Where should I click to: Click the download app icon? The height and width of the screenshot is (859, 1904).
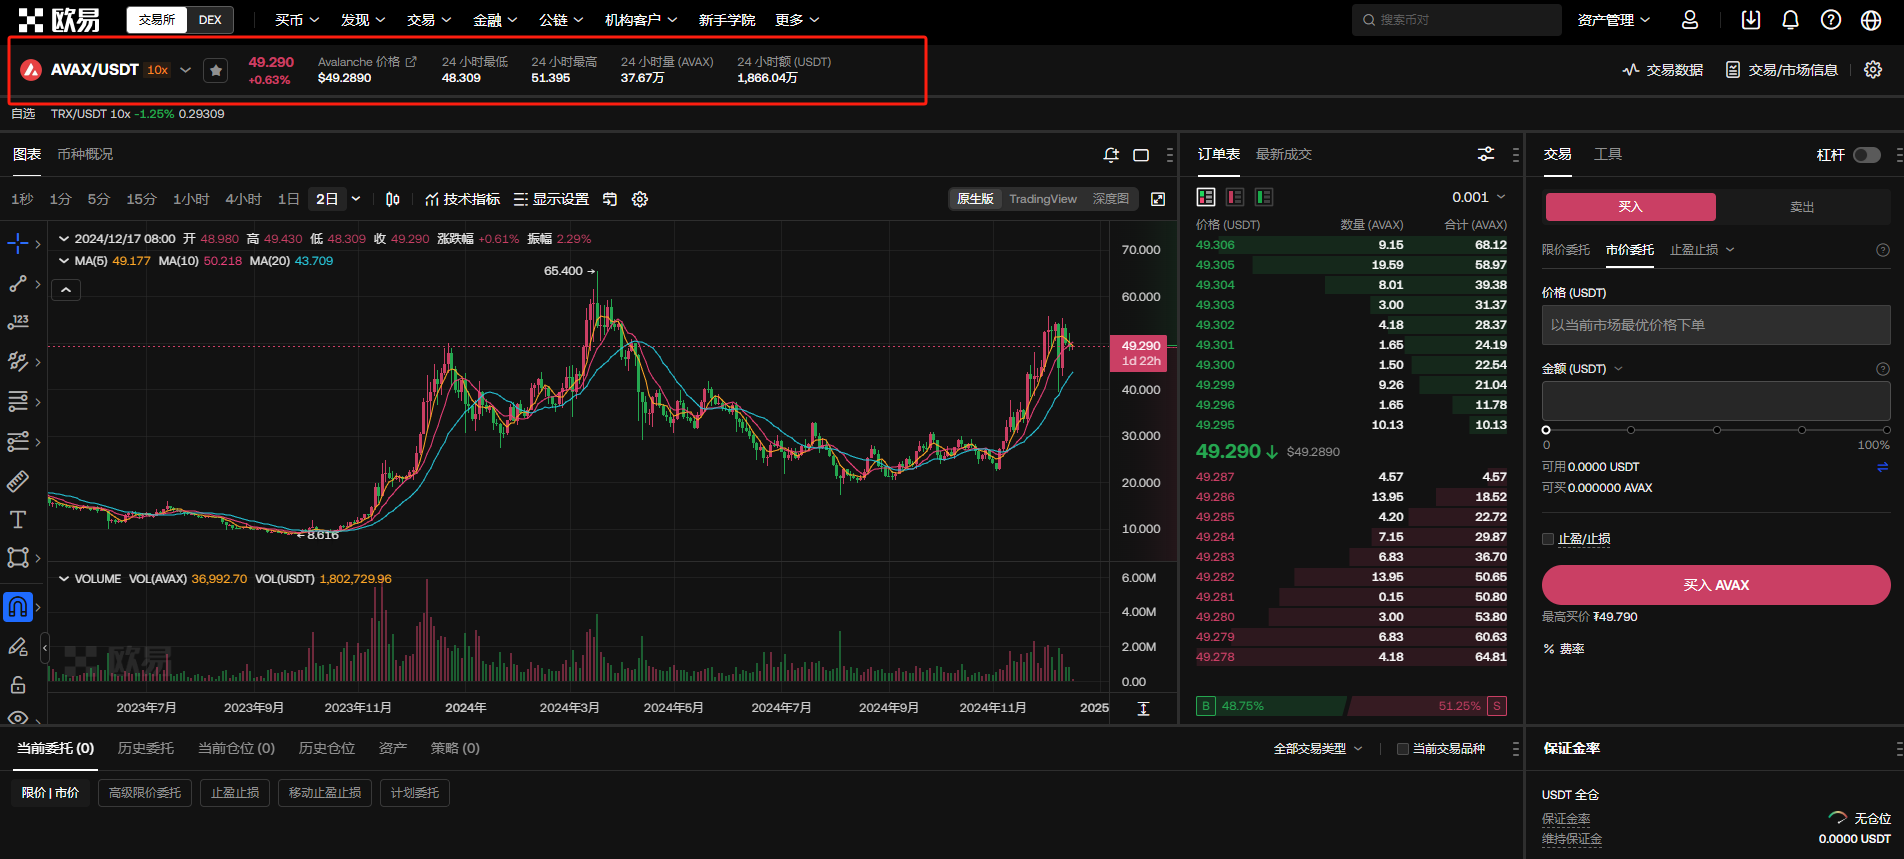[x=1751, y=20]
